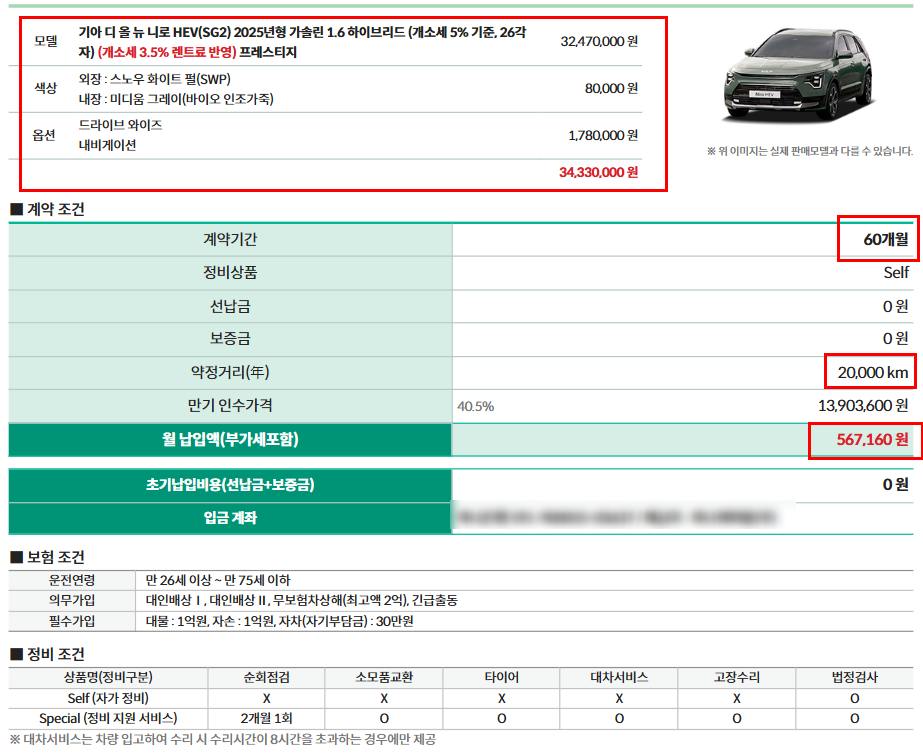The width and height of the screenshot is (923, 755).
Task: Click the 옵션 row label
Action: click(x=44, y=135)
